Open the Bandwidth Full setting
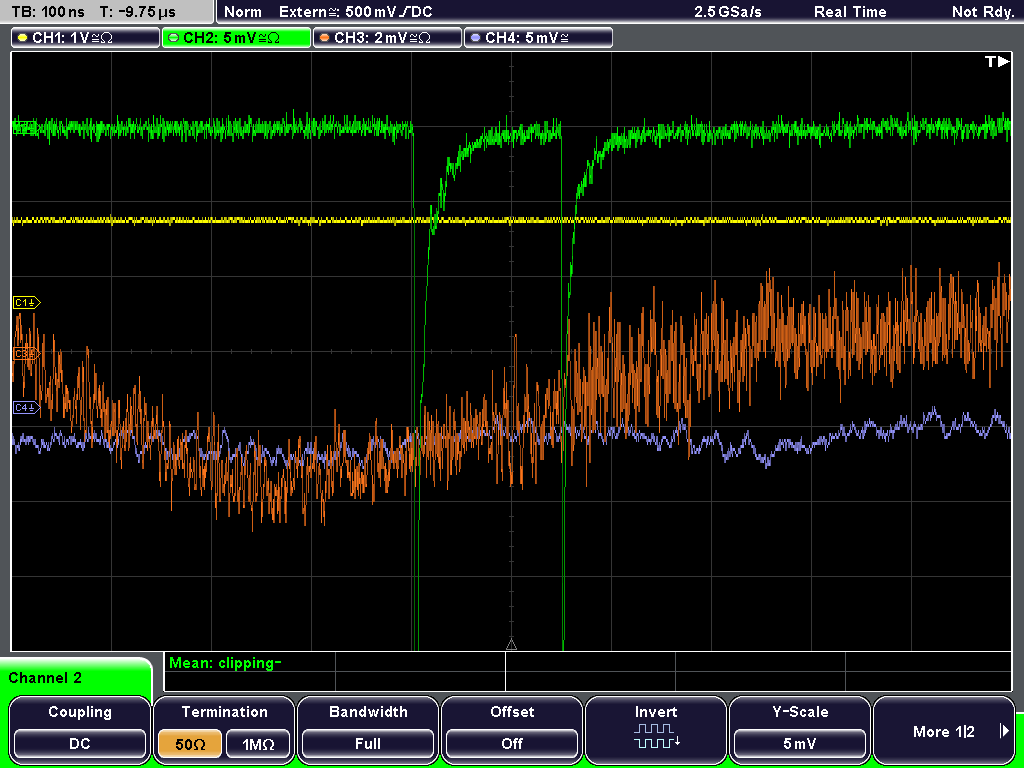Viewport: 1024px width, 768px height. click(x=368, y=743)
